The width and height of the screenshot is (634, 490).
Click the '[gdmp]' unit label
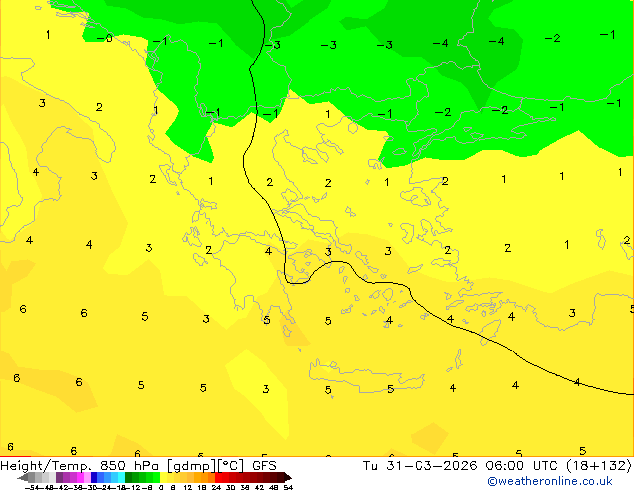pos(192,466)
